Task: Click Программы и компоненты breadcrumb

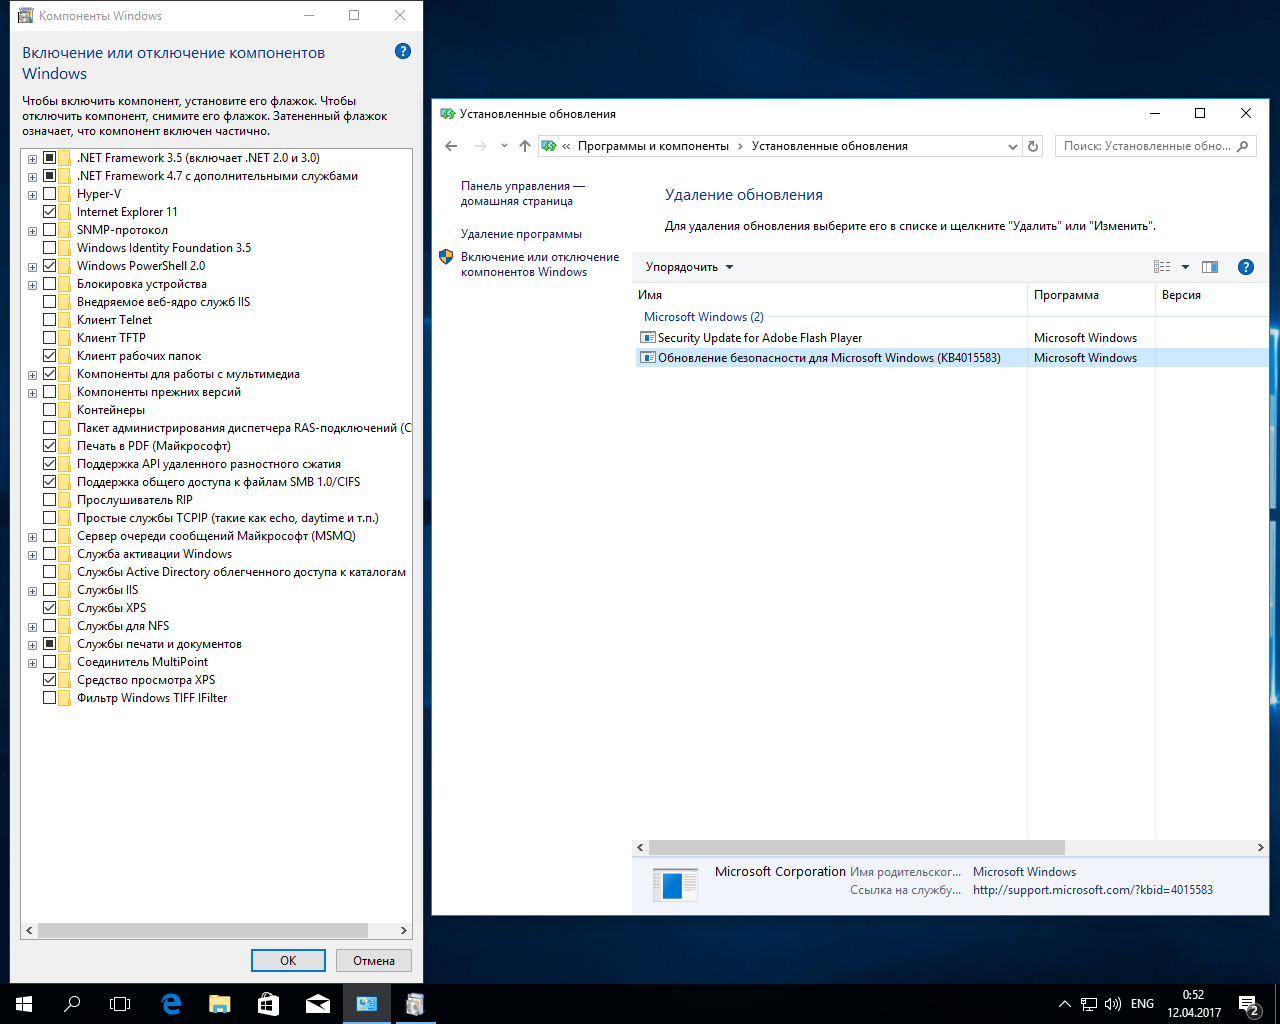Action: [x=653, y=146]
